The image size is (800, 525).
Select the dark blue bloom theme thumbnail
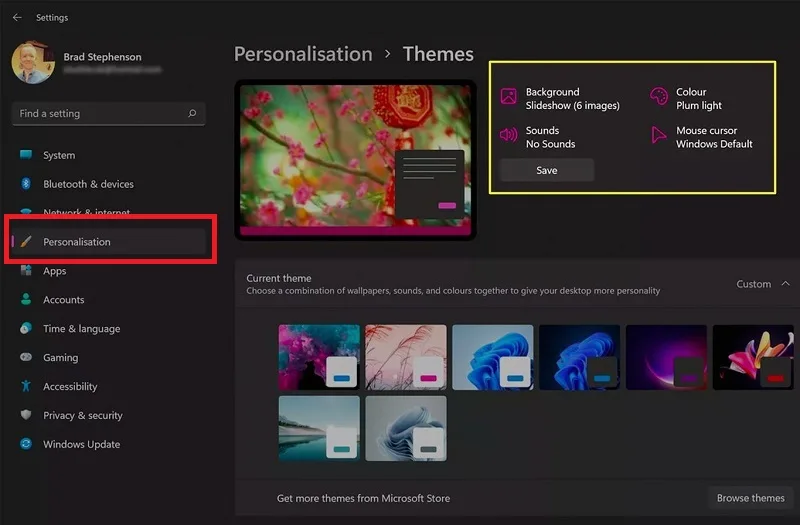point(579,357)
